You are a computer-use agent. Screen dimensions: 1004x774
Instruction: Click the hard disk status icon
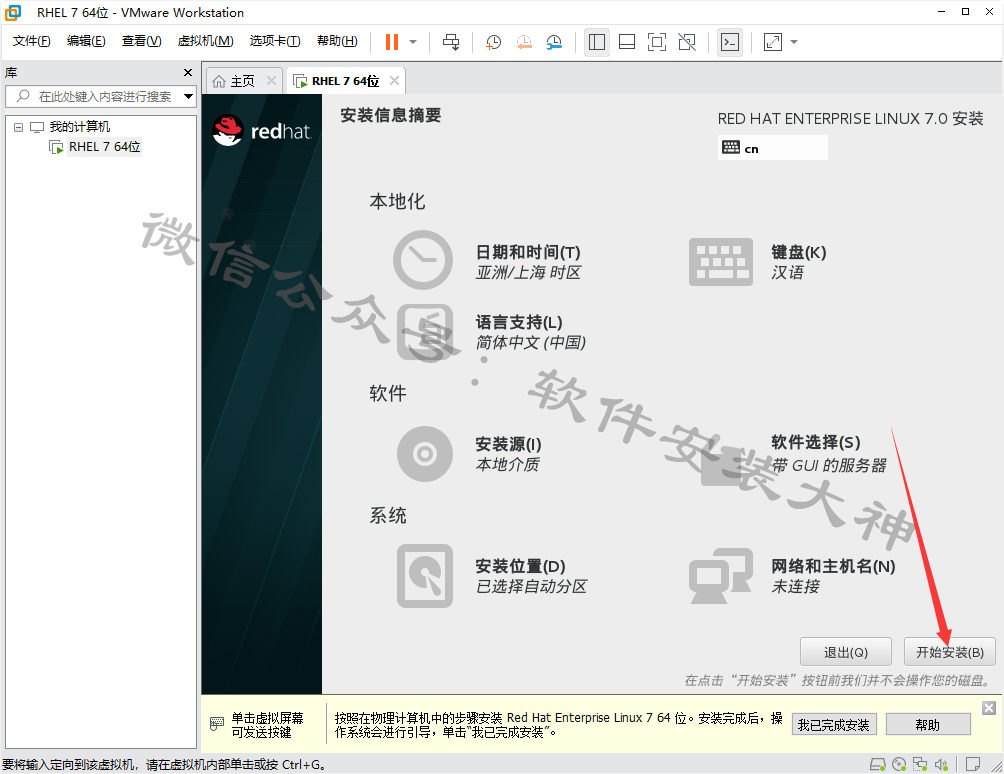[877, 764]
